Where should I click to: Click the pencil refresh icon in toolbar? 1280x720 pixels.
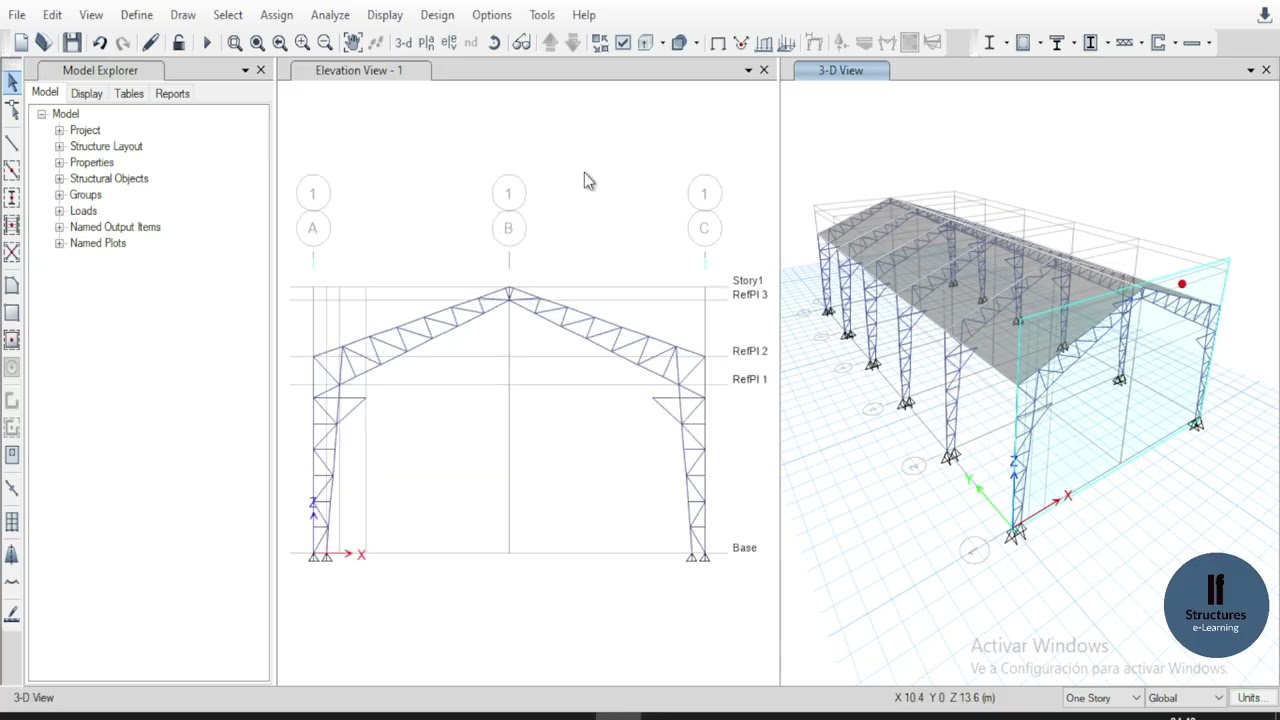click(x=151, y=42)
